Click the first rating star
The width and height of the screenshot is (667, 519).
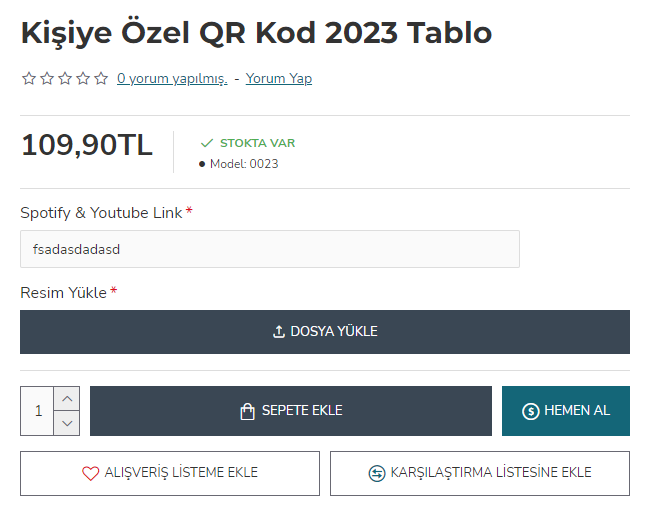[29, 79]
